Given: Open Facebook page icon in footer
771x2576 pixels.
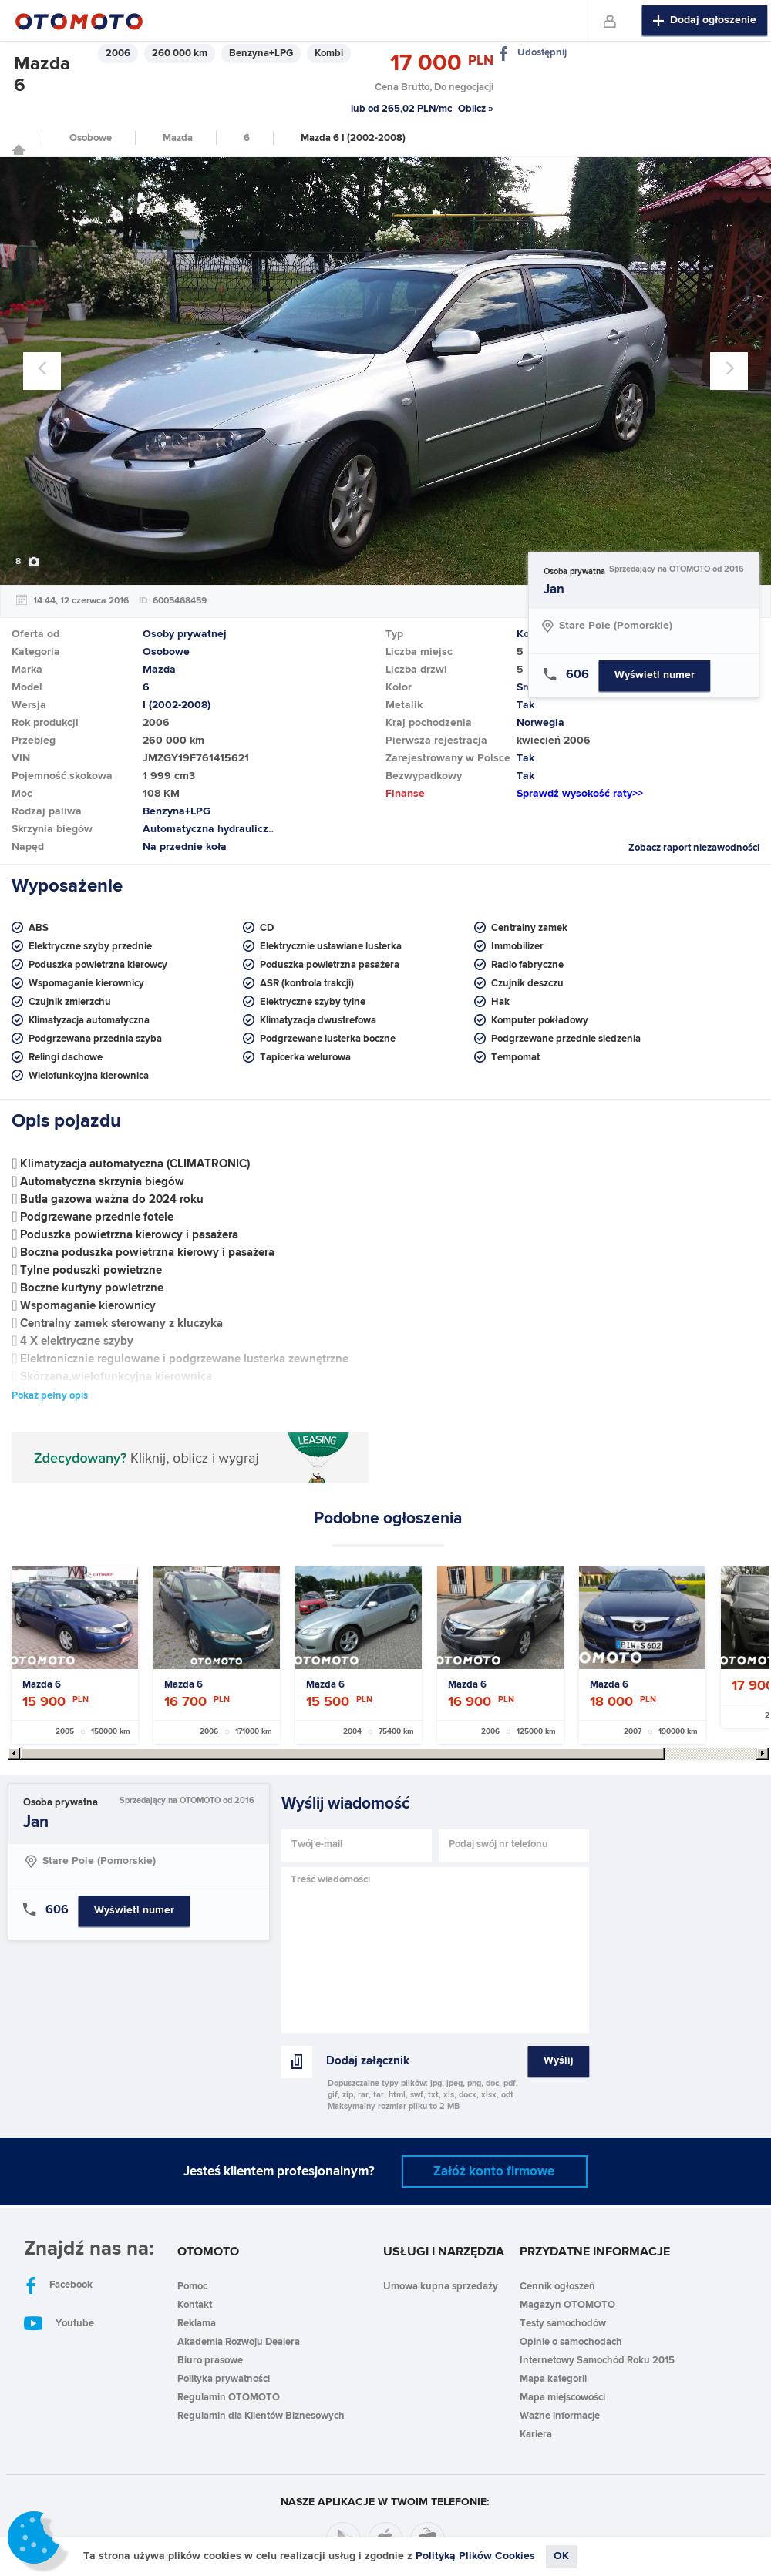Looking at the screenshot, I should point(32,2285).
